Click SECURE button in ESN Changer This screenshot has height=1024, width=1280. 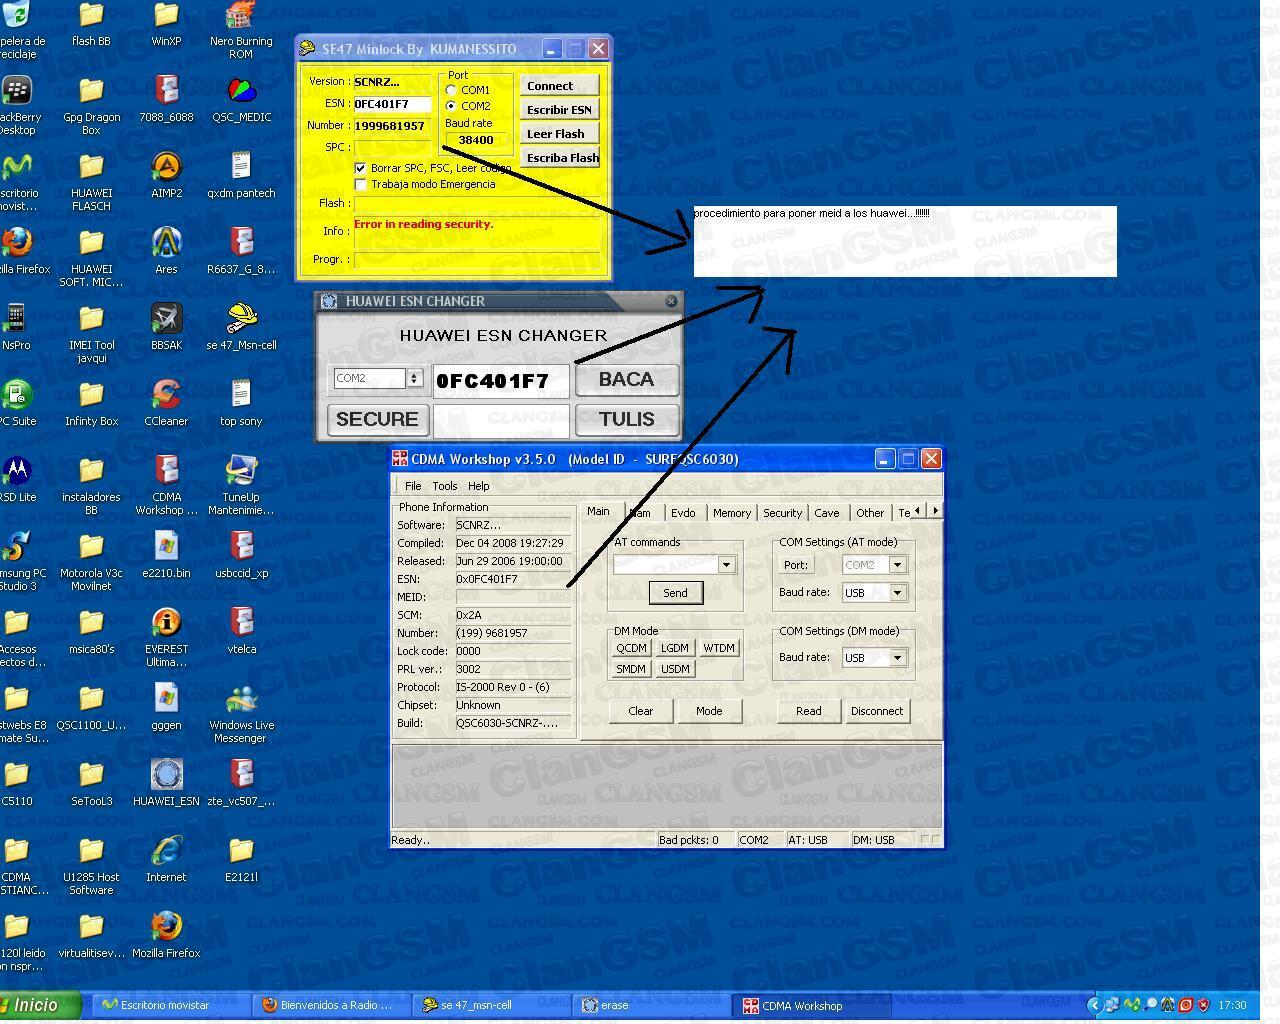tap(377, 420)
